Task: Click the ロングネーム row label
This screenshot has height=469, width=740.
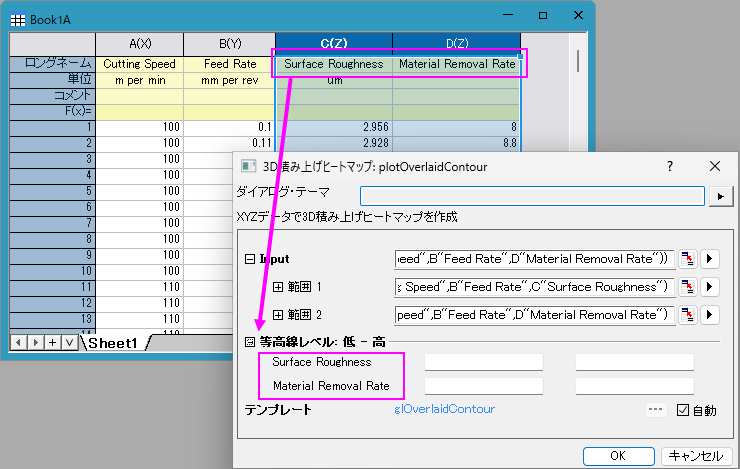Action: 52,64
